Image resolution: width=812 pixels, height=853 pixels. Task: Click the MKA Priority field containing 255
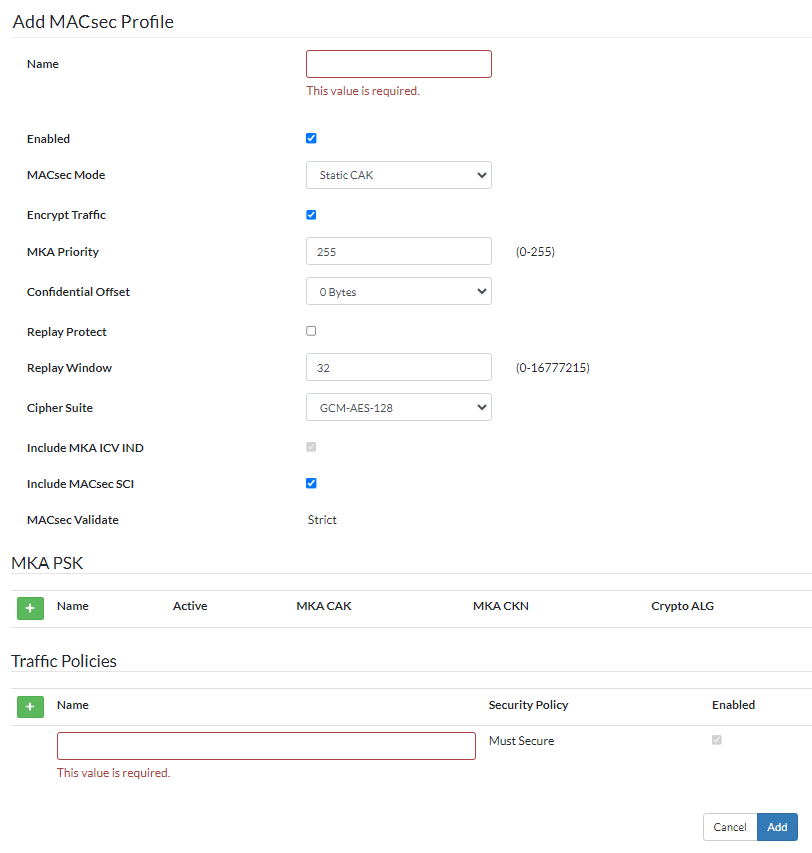point(398,251)
